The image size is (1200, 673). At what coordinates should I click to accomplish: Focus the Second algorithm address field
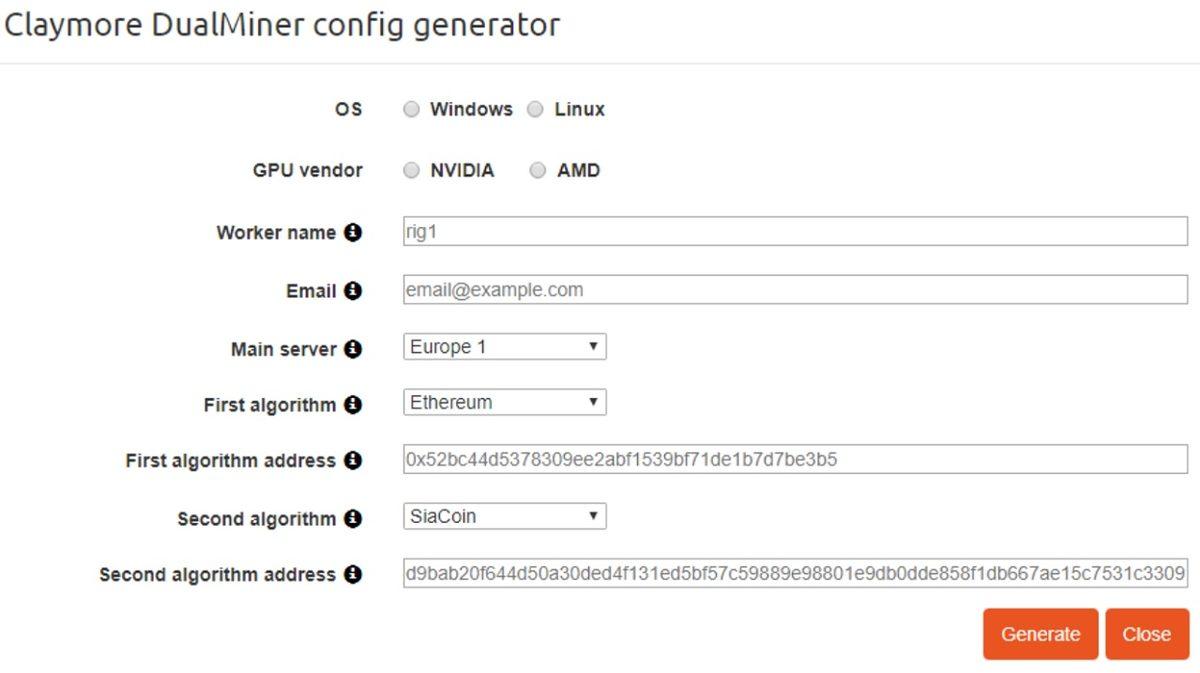click(794, 574)
